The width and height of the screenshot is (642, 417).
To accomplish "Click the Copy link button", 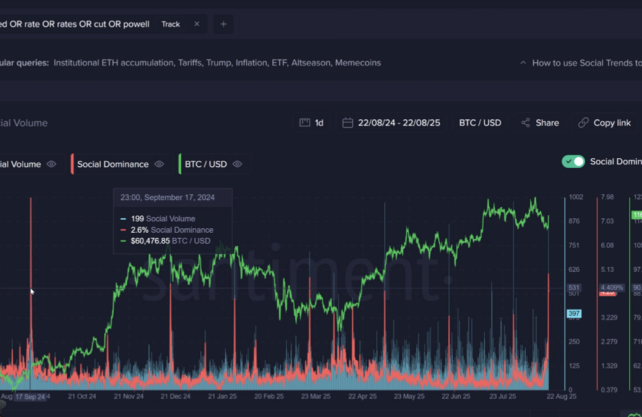I will point(605,123).
